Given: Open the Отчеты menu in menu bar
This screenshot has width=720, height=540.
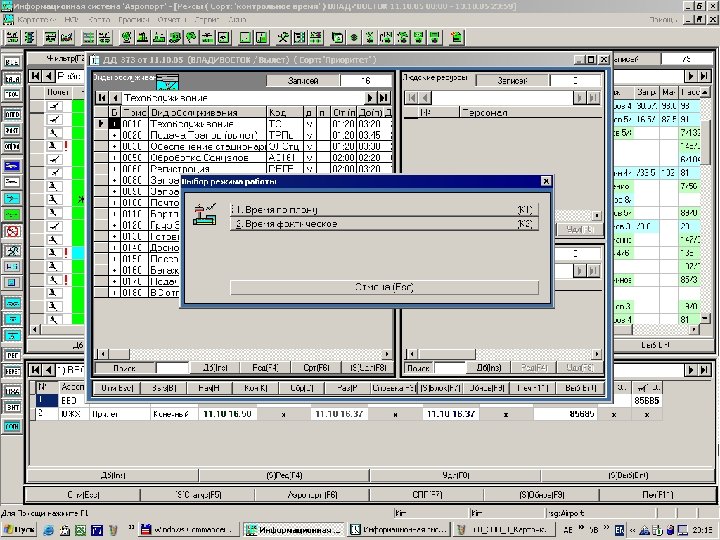Looking at the screenshot, I should click(171, 20).
